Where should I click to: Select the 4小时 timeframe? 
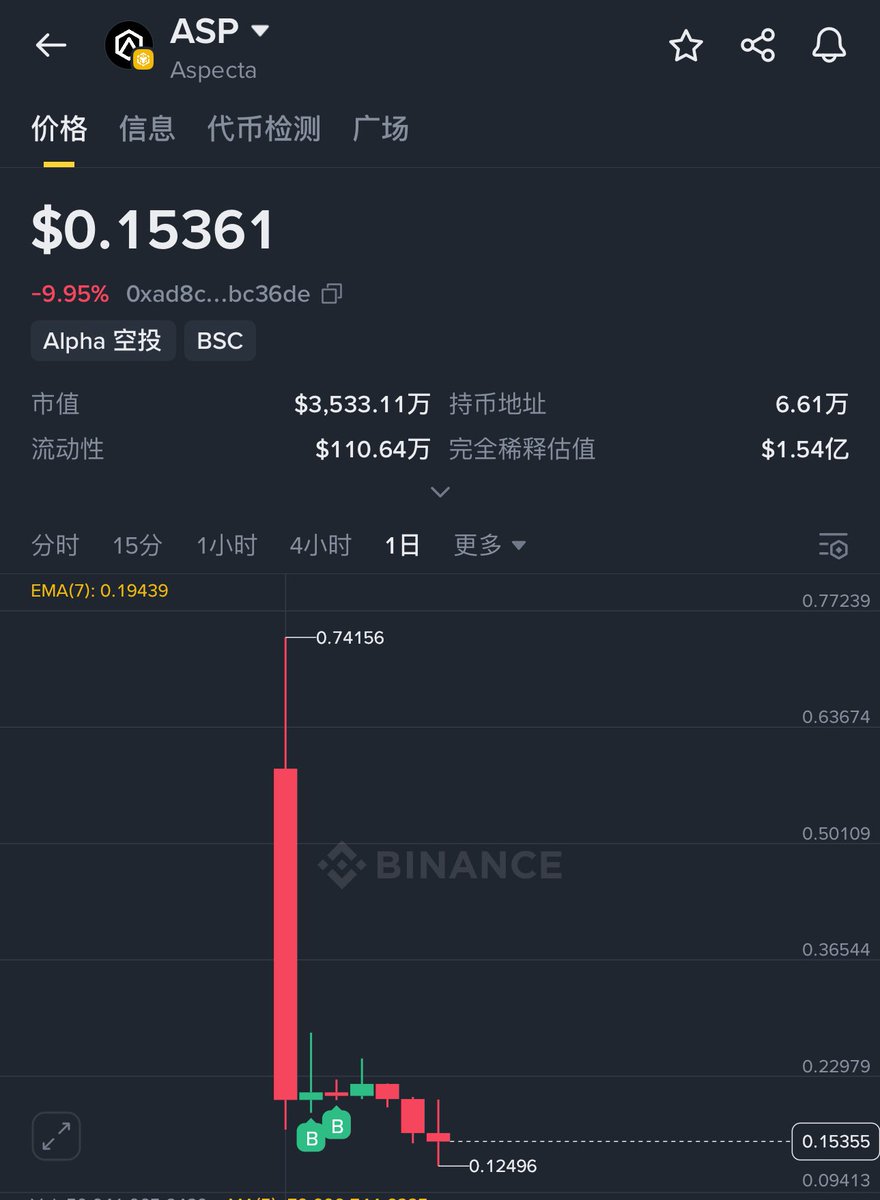(x=320, y=545)
